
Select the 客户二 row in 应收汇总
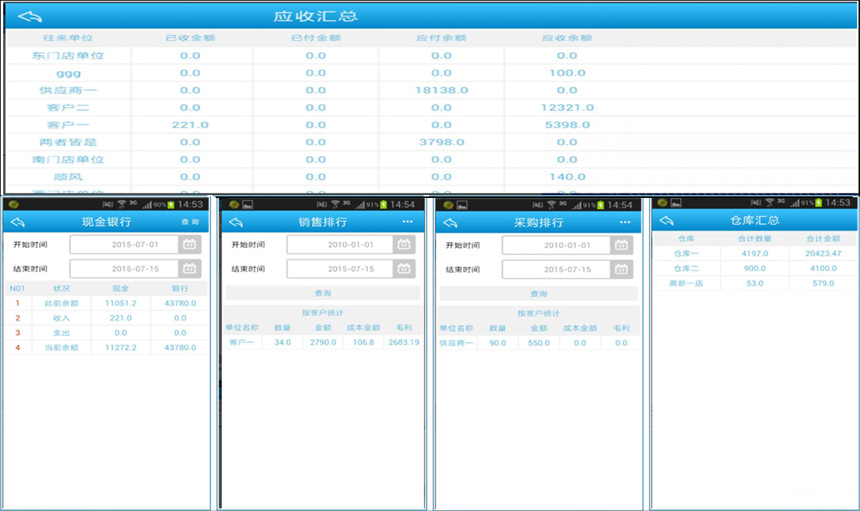tap(68, 107)
